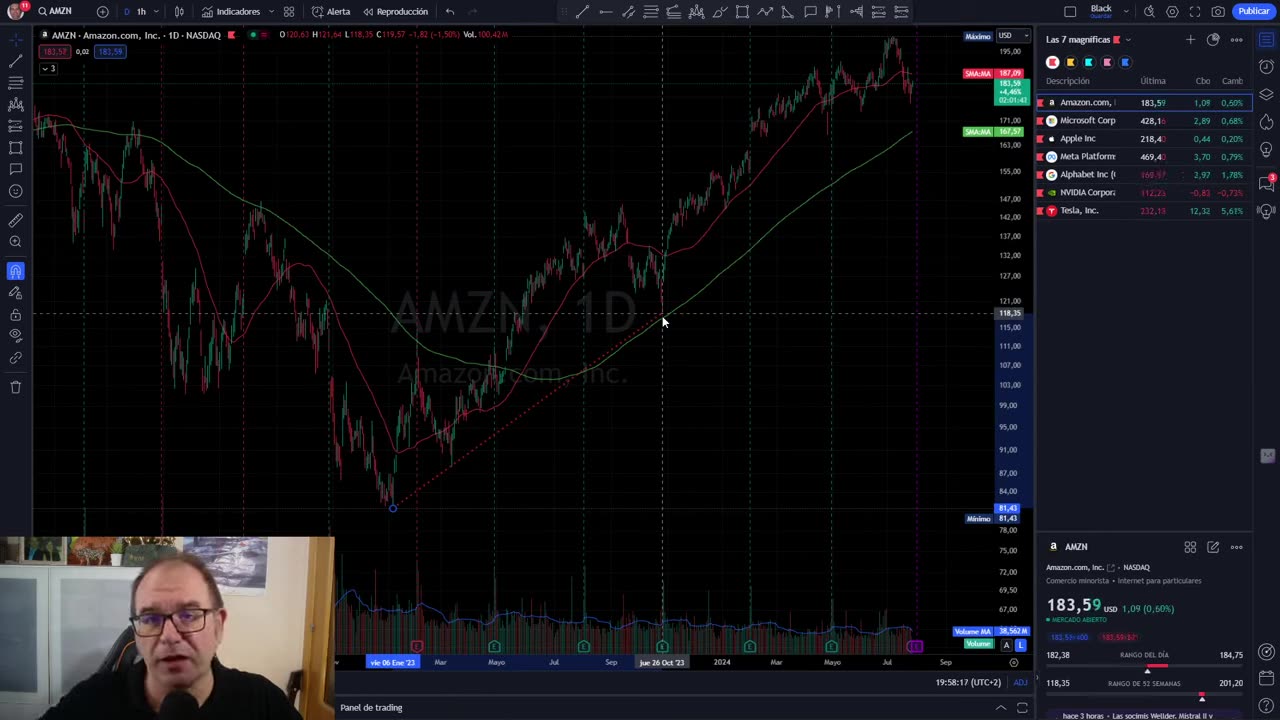Select the crosshair cursor tool
Viewport: 1280px width, 720px height.
16,39
